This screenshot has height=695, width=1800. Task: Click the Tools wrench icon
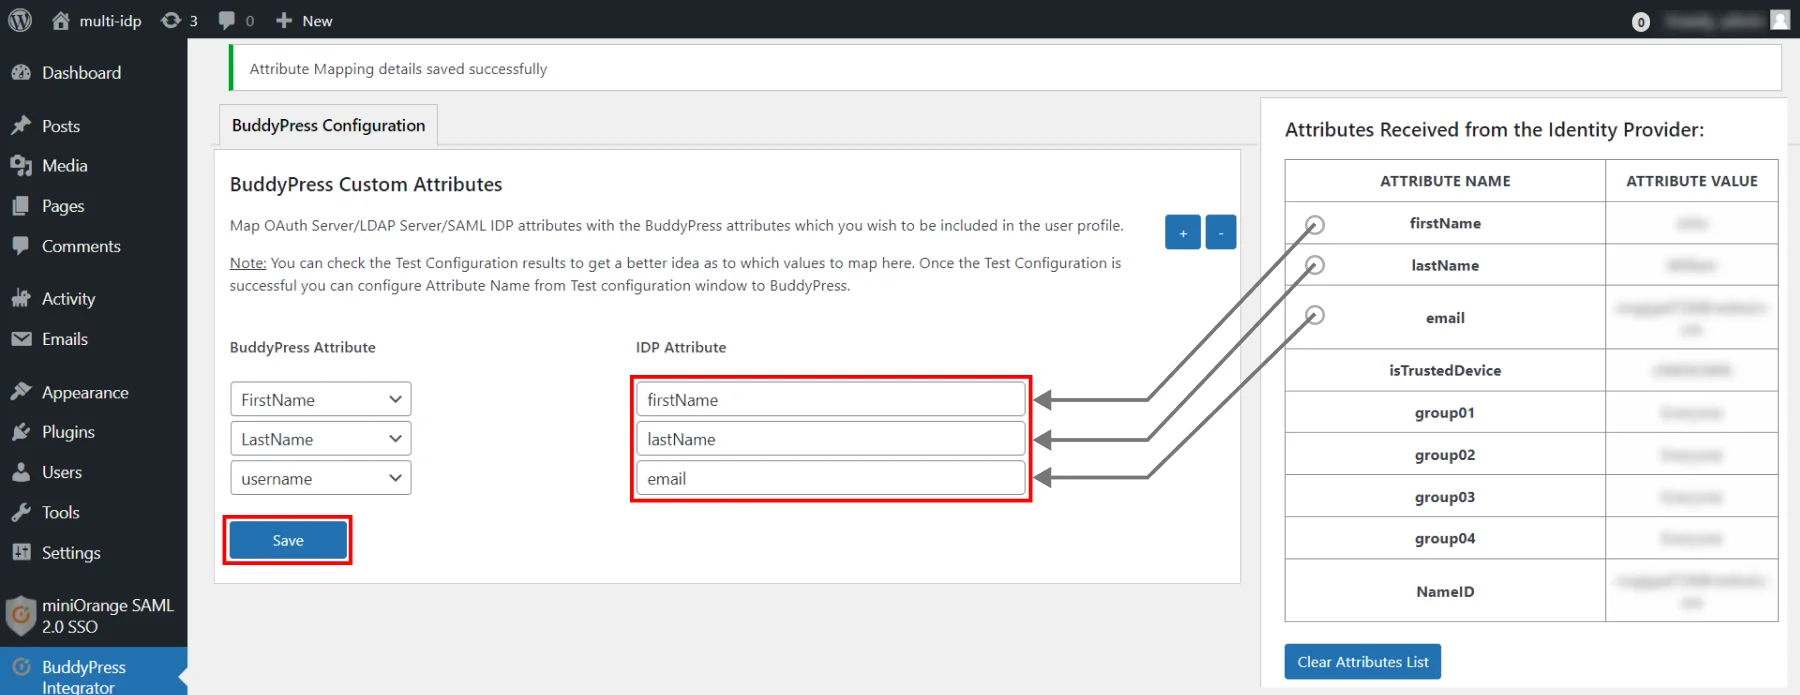(21, 512)
